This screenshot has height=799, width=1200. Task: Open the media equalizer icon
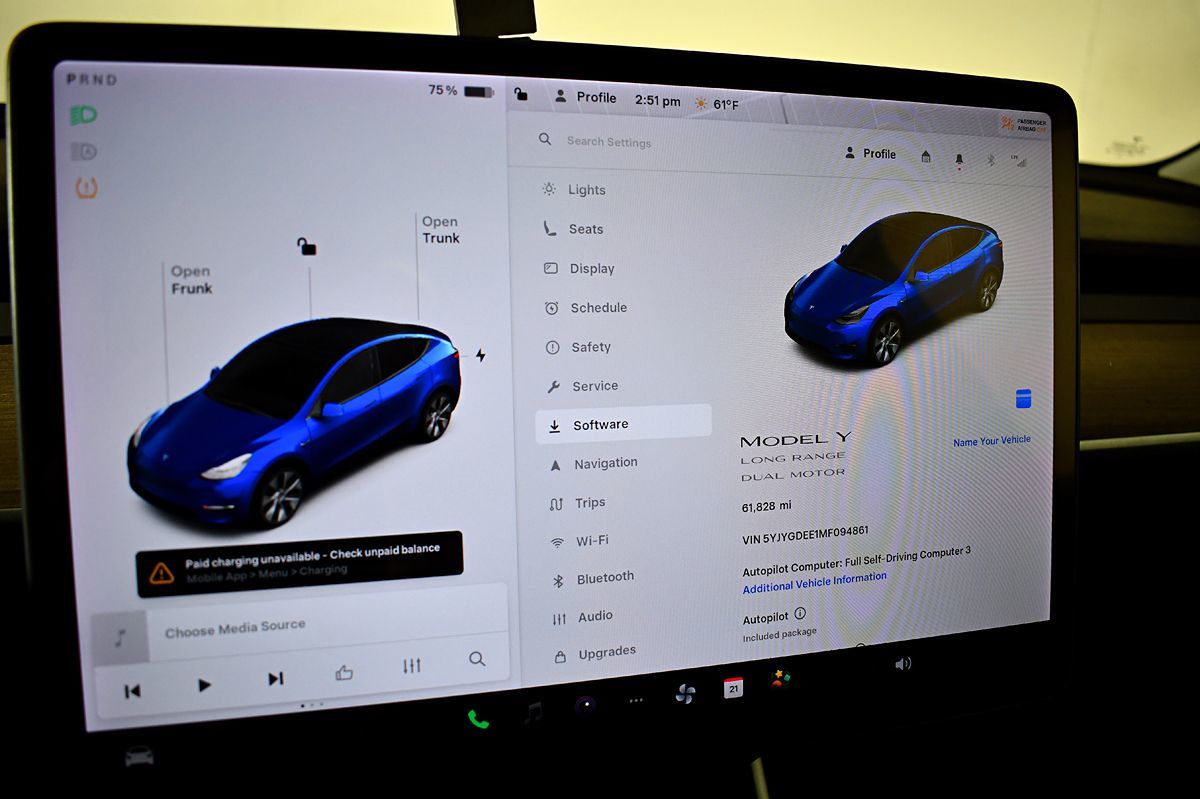tap(412, 666)
